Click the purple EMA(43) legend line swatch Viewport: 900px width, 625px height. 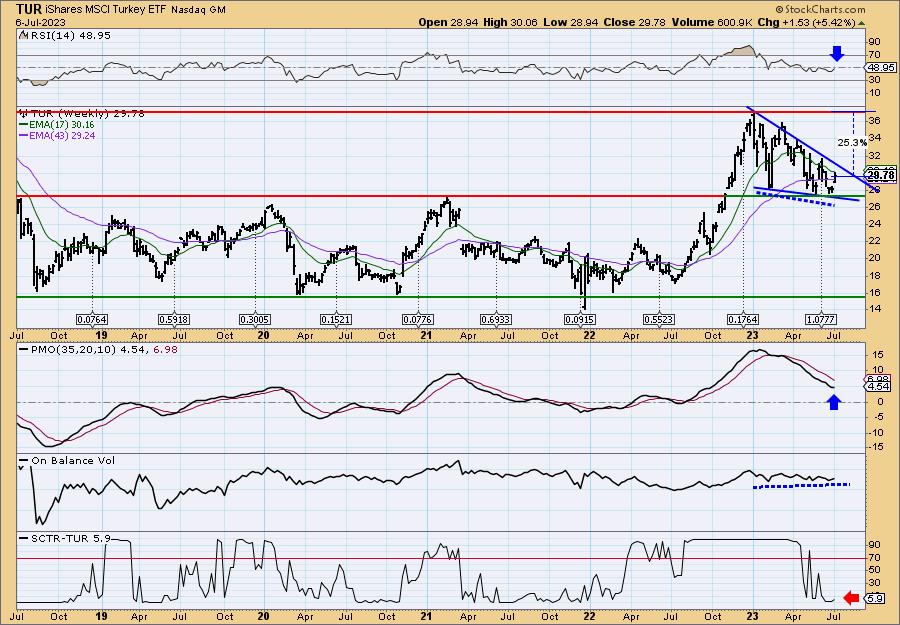pyautogui.click(x=25, y=135)
